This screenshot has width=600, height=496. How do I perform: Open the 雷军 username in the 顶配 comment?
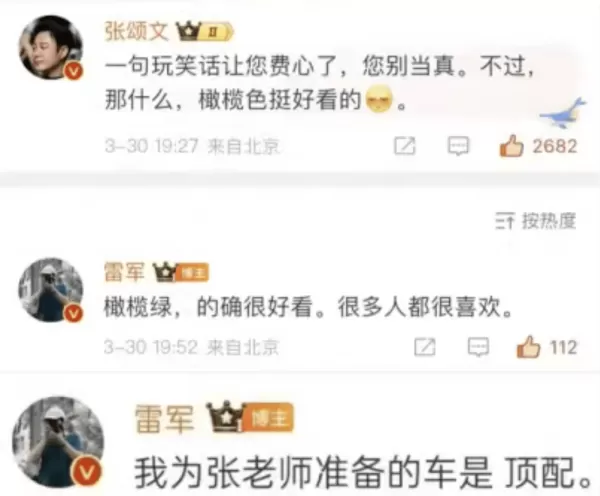(x=165, y=418)
